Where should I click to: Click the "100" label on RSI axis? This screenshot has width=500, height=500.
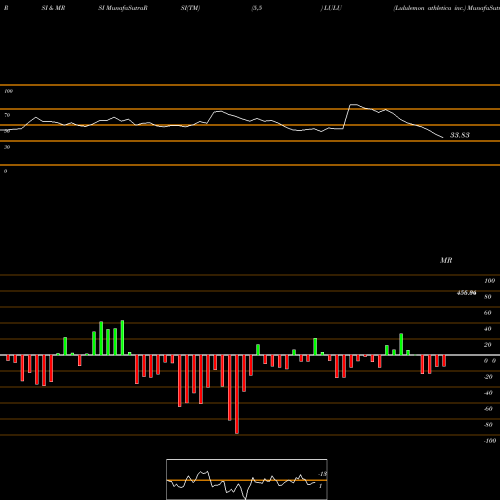click(8, 91)
